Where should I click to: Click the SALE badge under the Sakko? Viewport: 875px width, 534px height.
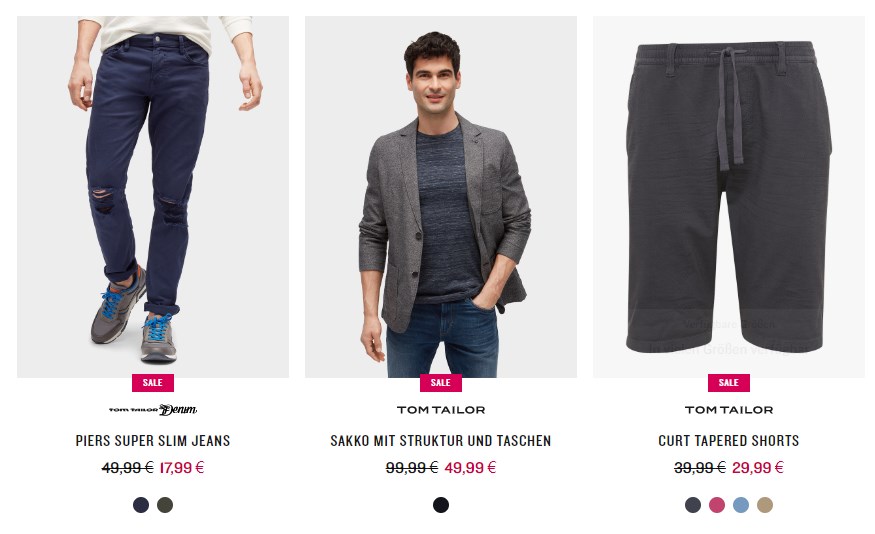441,383
